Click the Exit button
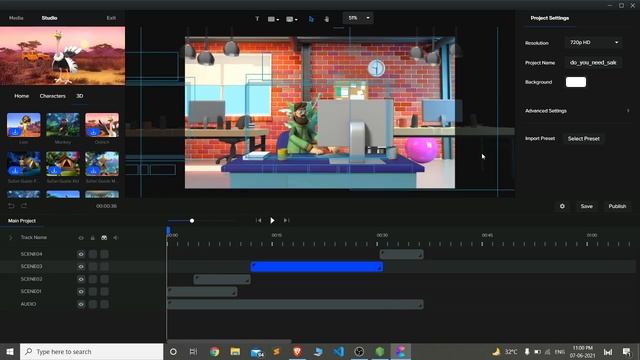 [111, 18]
